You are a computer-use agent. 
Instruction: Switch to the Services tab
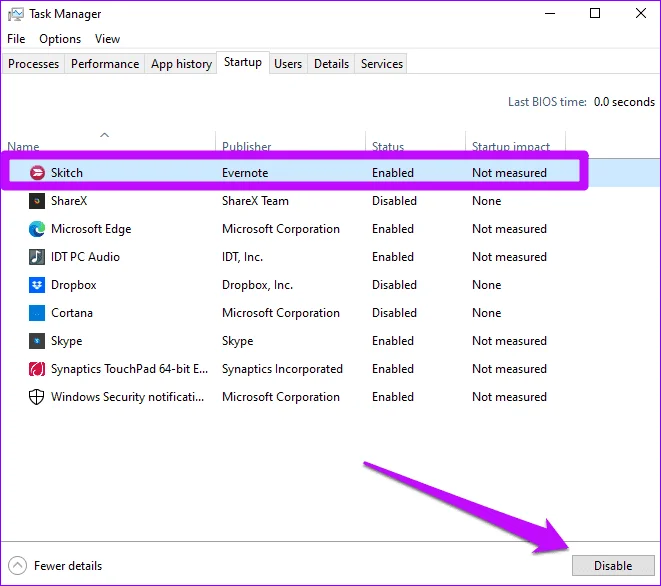[x=382, y=64]
